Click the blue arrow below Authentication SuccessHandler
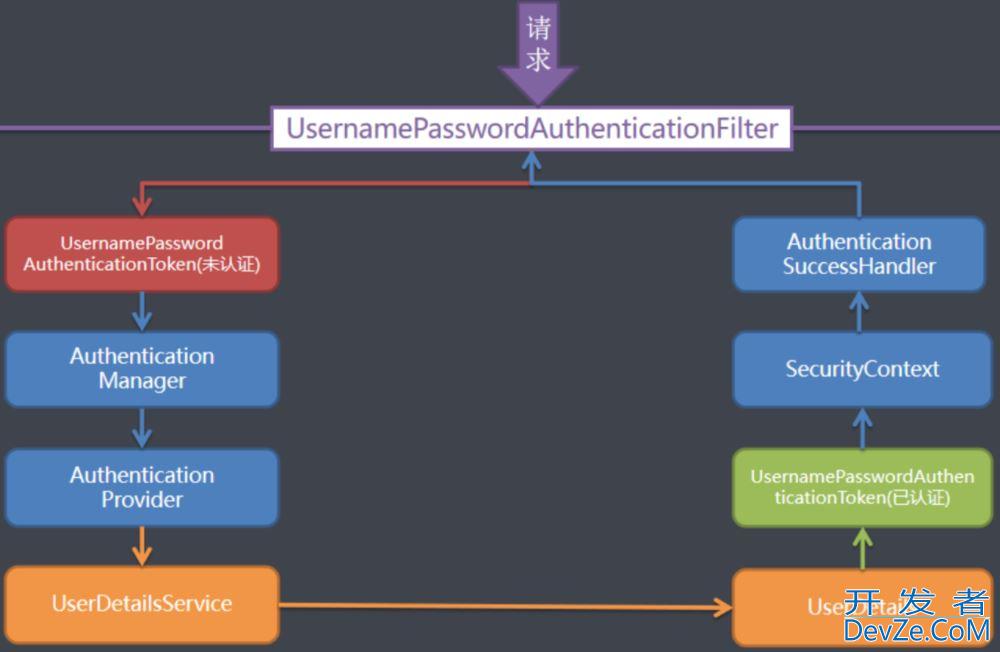 pos(859,312)
